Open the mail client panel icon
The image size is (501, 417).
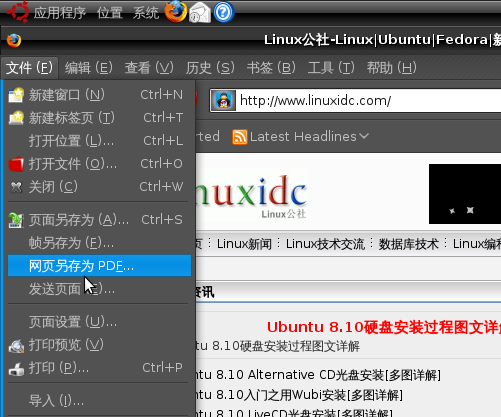pos(200,13)
